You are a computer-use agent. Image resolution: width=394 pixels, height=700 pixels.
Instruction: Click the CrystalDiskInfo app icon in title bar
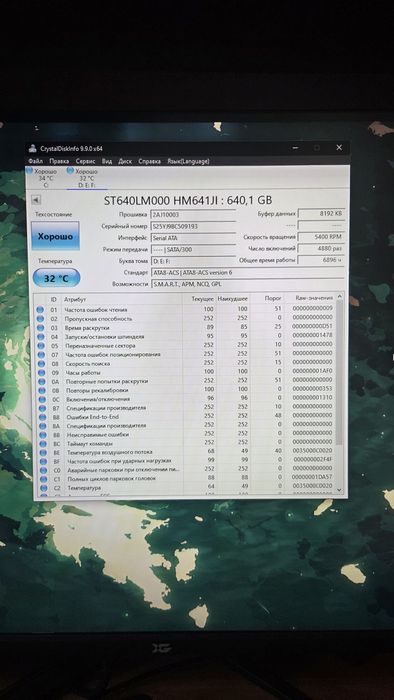point(32,149)
